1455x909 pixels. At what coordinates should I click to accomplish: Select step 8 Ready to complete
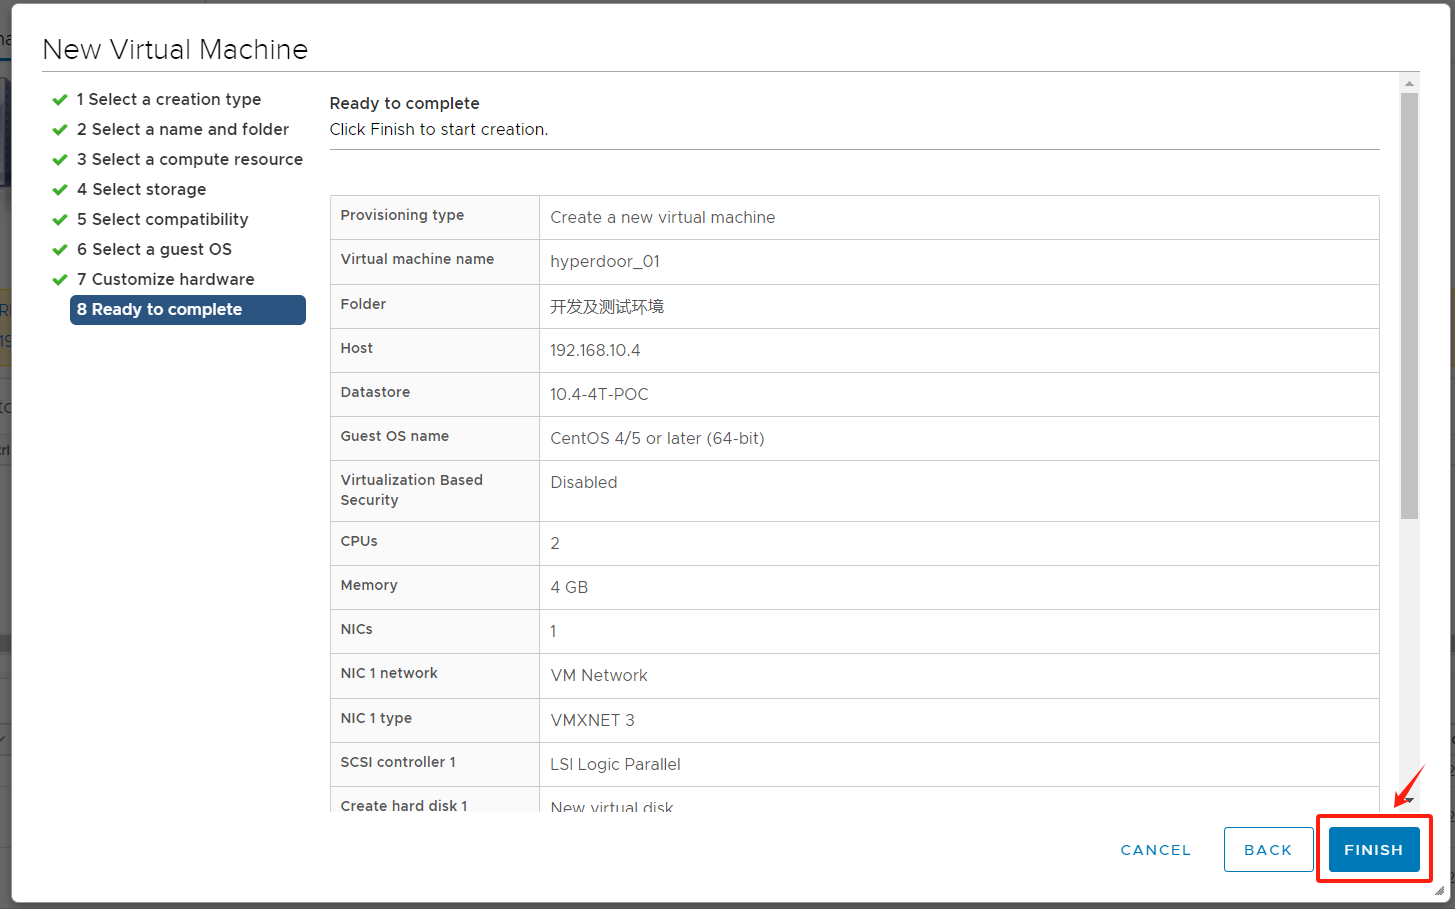pos(188,310)
